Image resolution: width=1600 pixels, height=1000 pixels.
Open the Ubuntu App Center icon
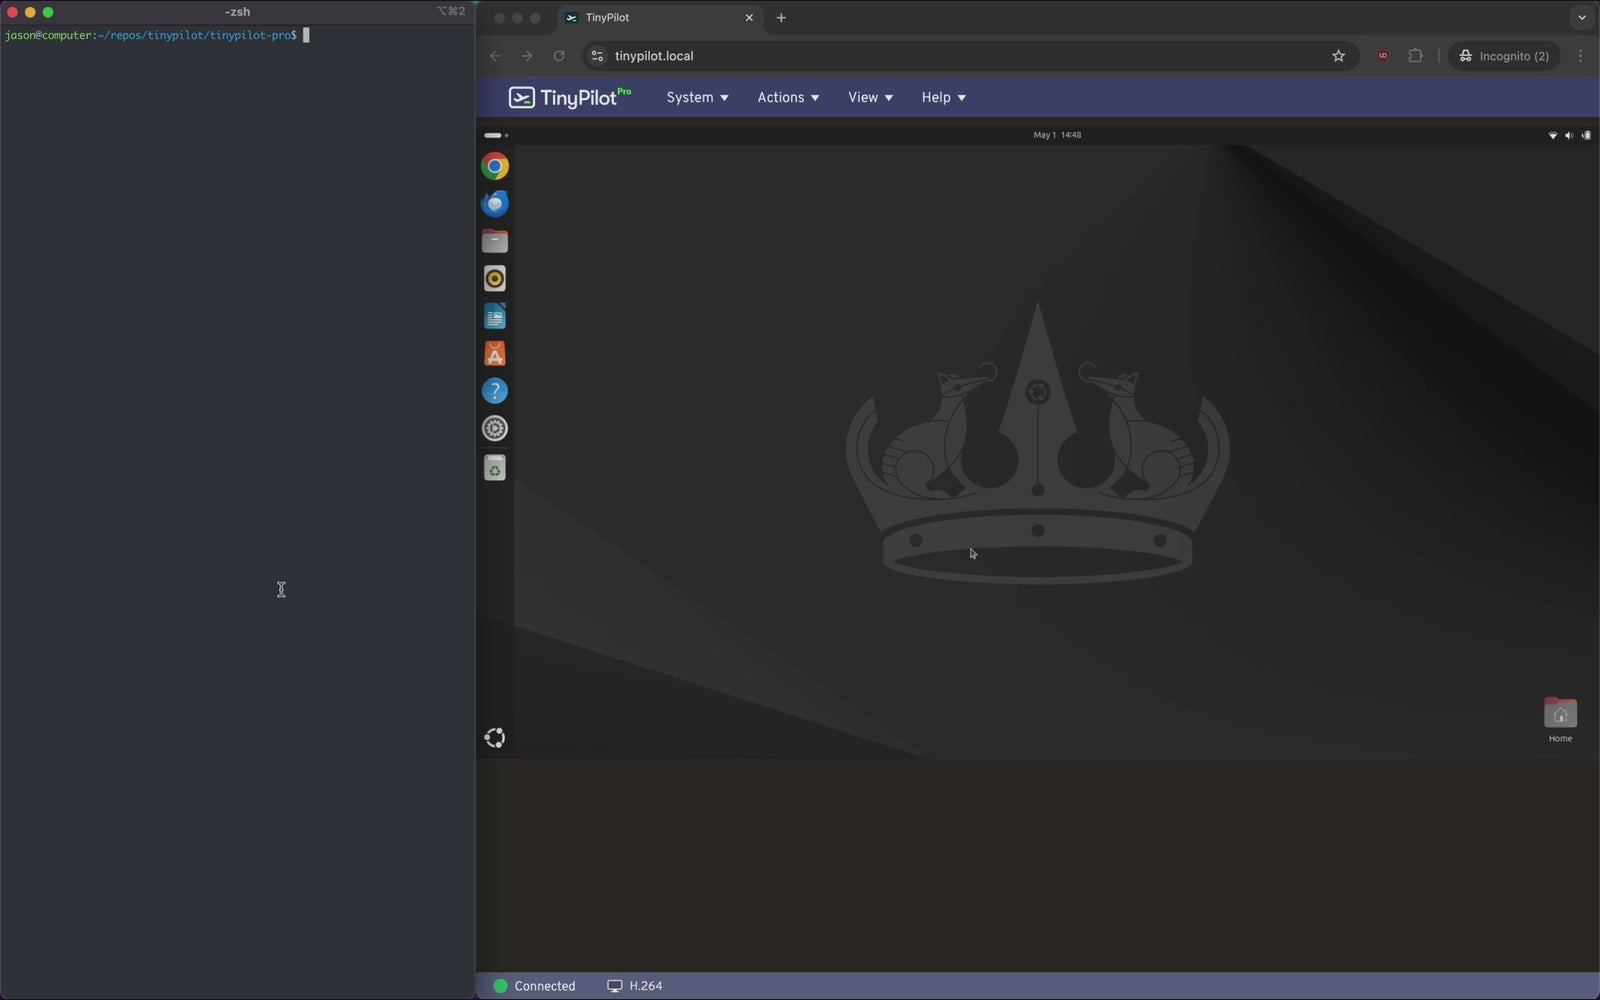(x=494, y=354)
